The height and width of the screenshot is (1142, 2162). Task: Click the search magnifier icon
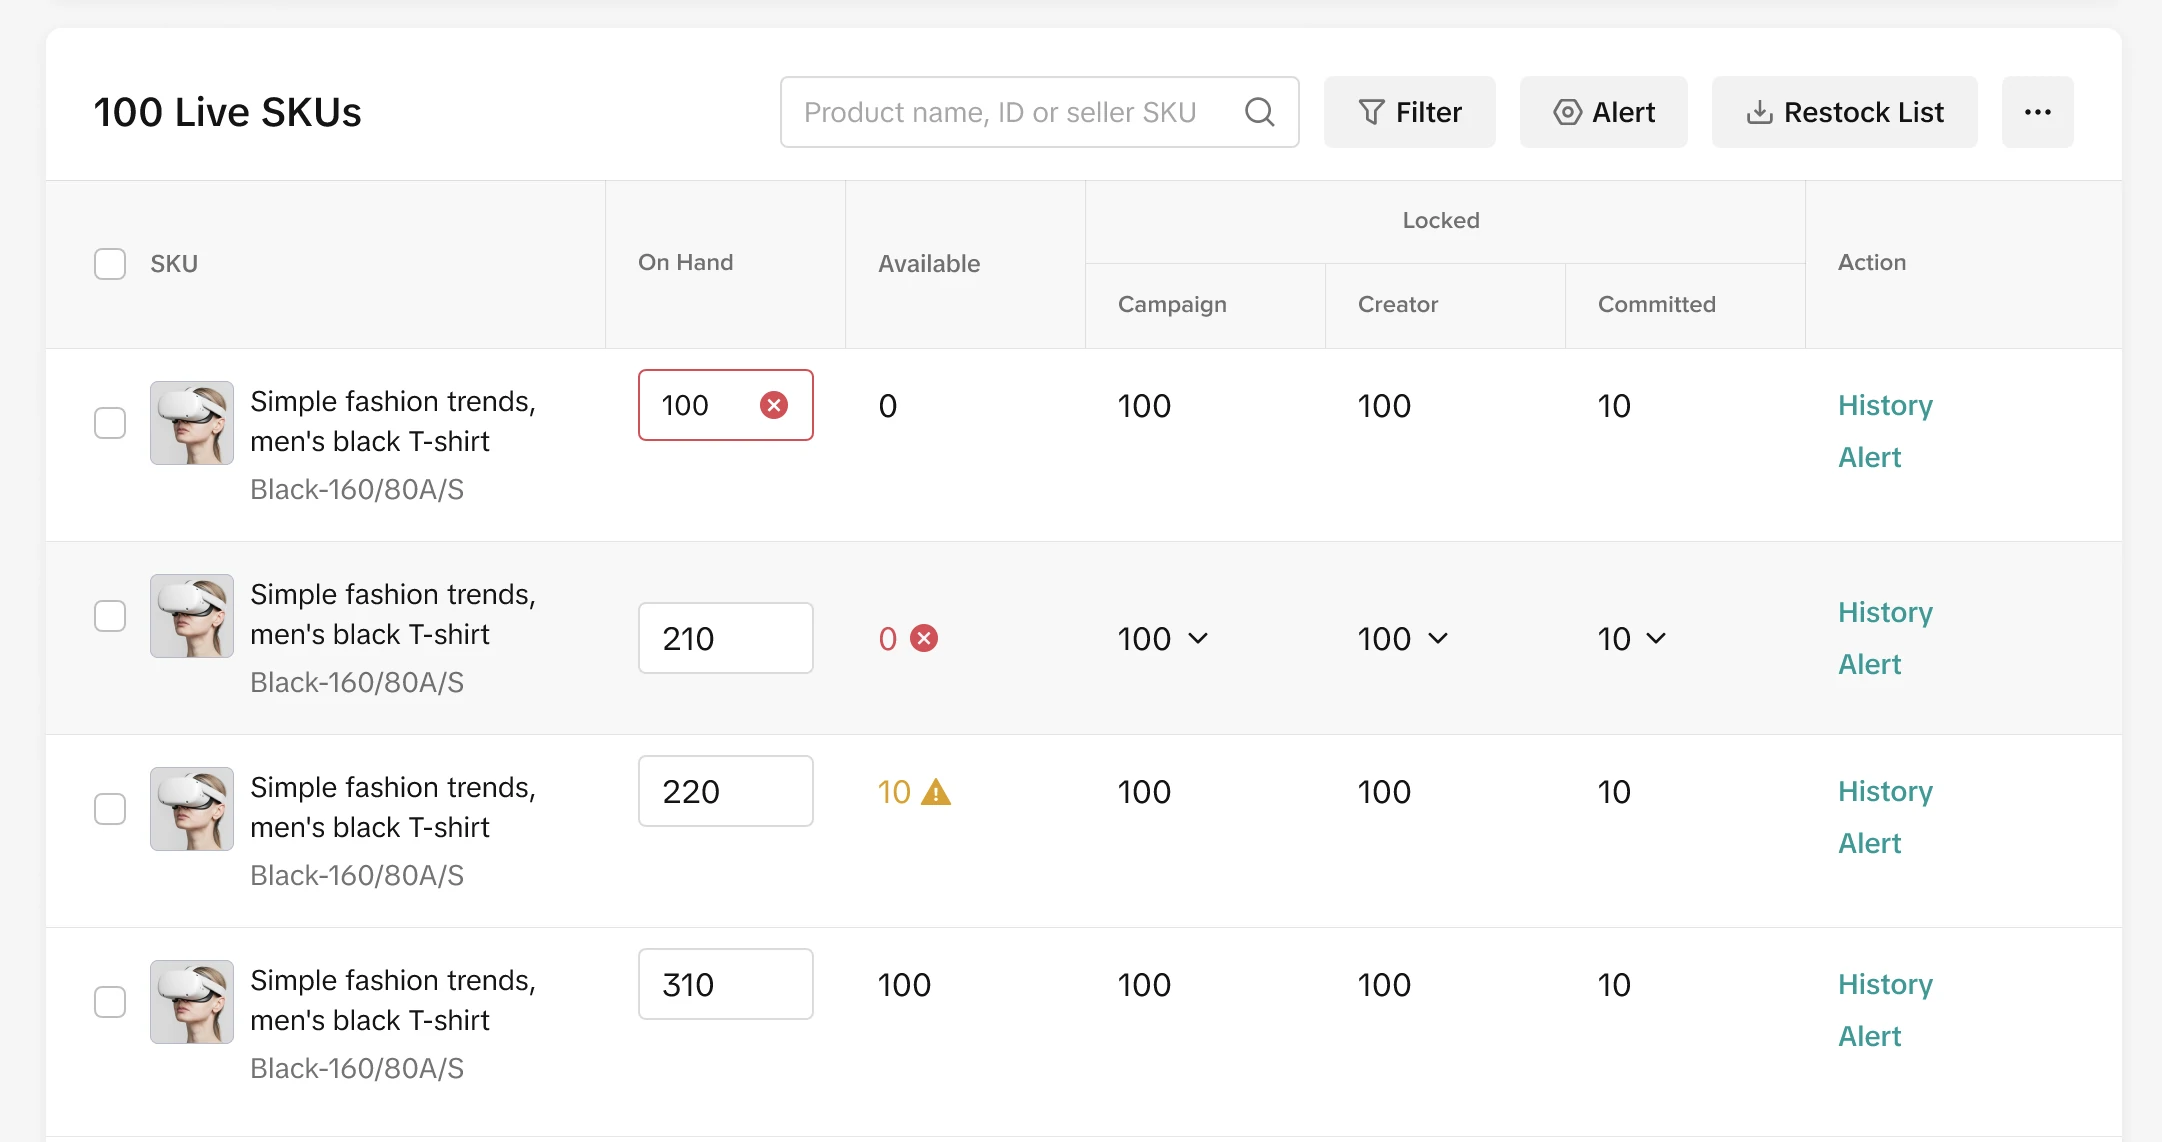(1259, 112)
